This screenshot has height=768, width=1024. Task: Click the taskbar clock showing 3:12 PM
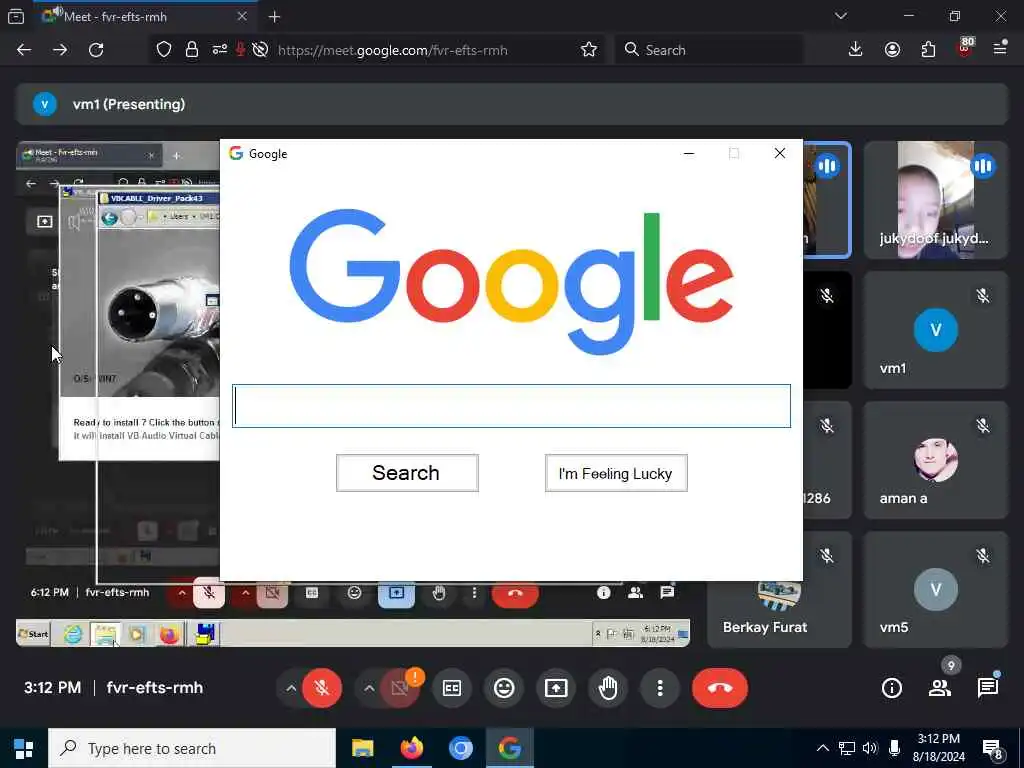tap(938, 748)
